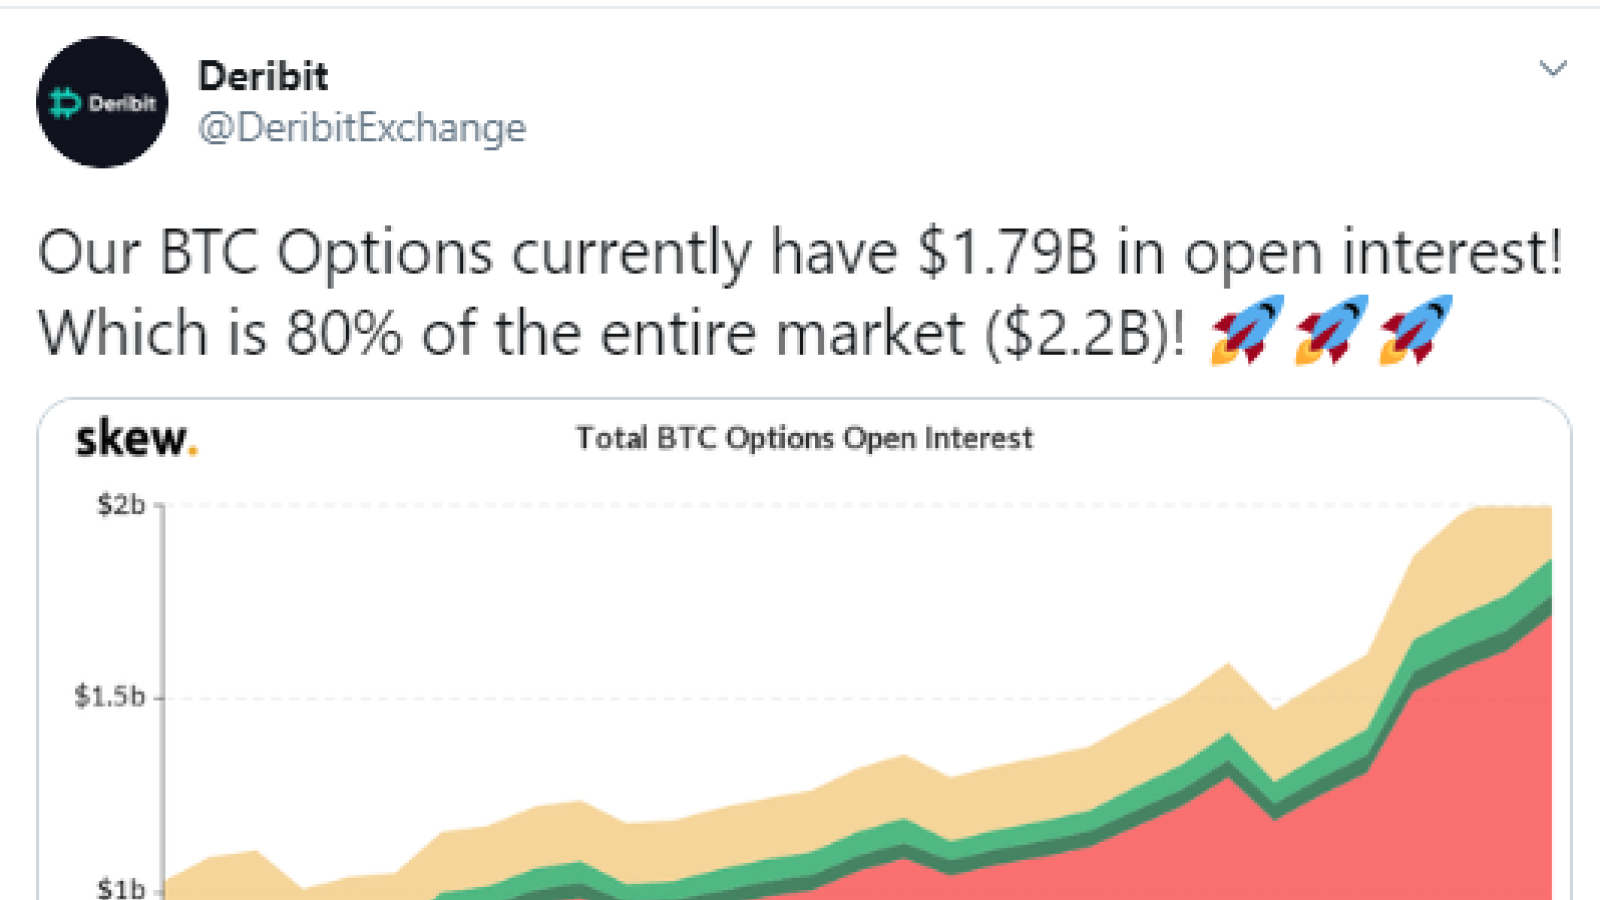This screenshot has height=900, width=1600.
Task: Open the @DeribitExchange handle link
Action: [x=362, y=128]
